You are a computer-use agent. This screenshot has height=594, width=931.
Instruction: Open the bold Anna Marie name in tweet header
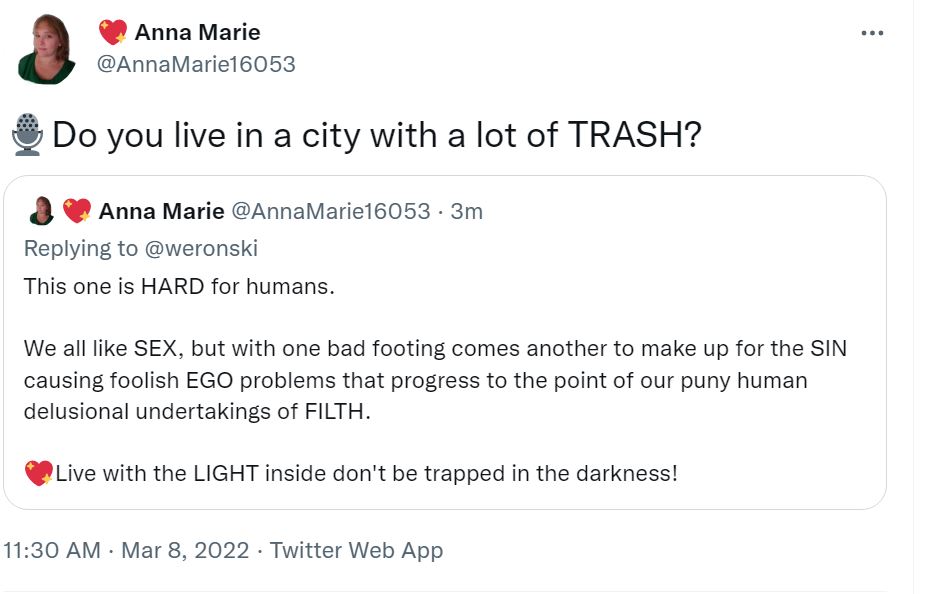(x=197, y=33)
